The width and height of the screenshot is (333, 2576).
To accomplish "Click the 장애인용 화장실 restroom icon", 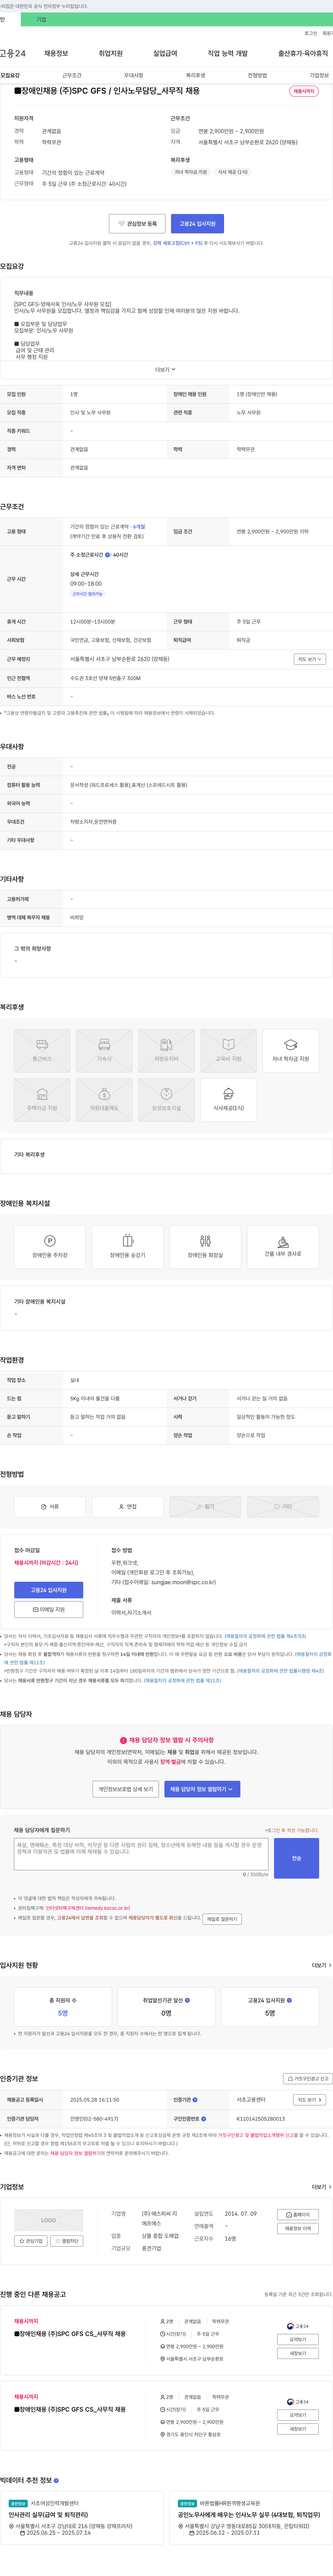I will 205,1247.
